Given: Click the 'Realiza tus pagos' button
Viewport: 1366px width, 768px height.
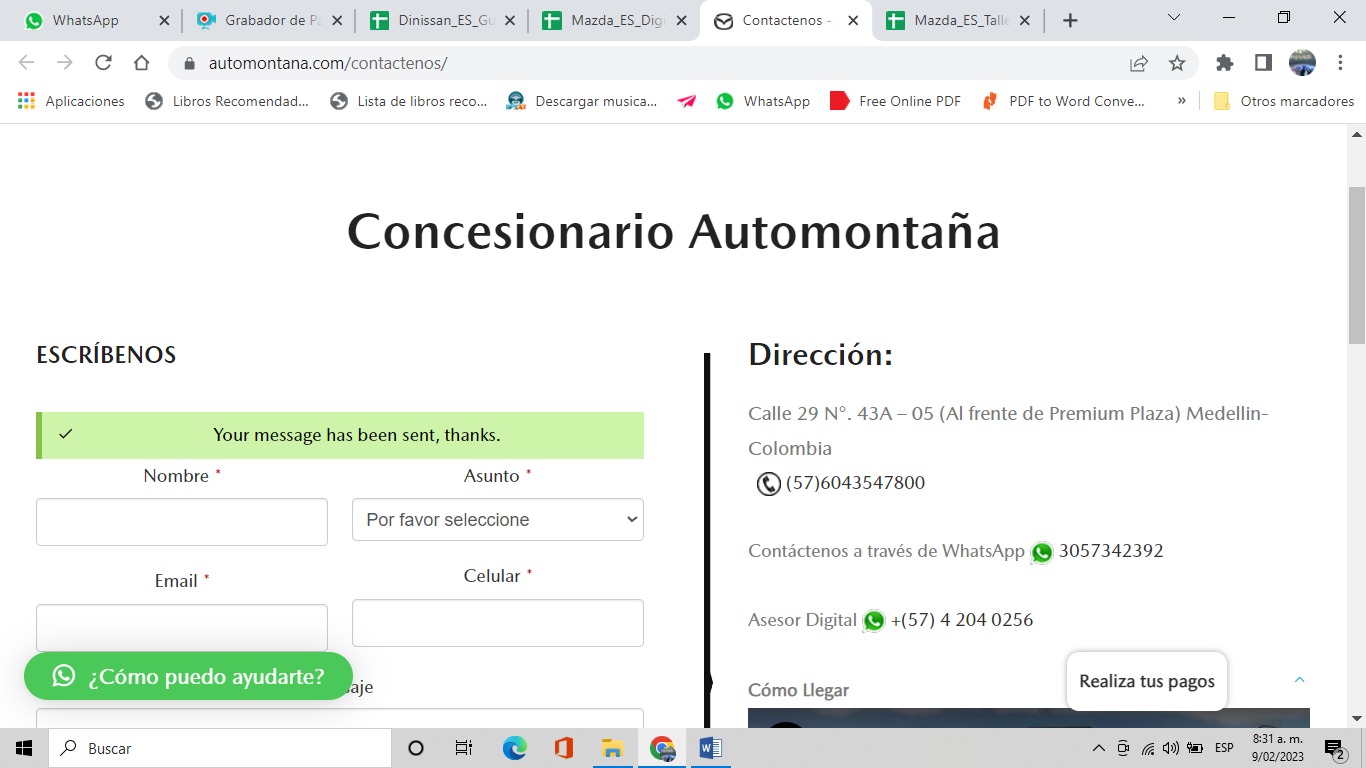Looking at the screenshot, I should (x=1147, y=681).
